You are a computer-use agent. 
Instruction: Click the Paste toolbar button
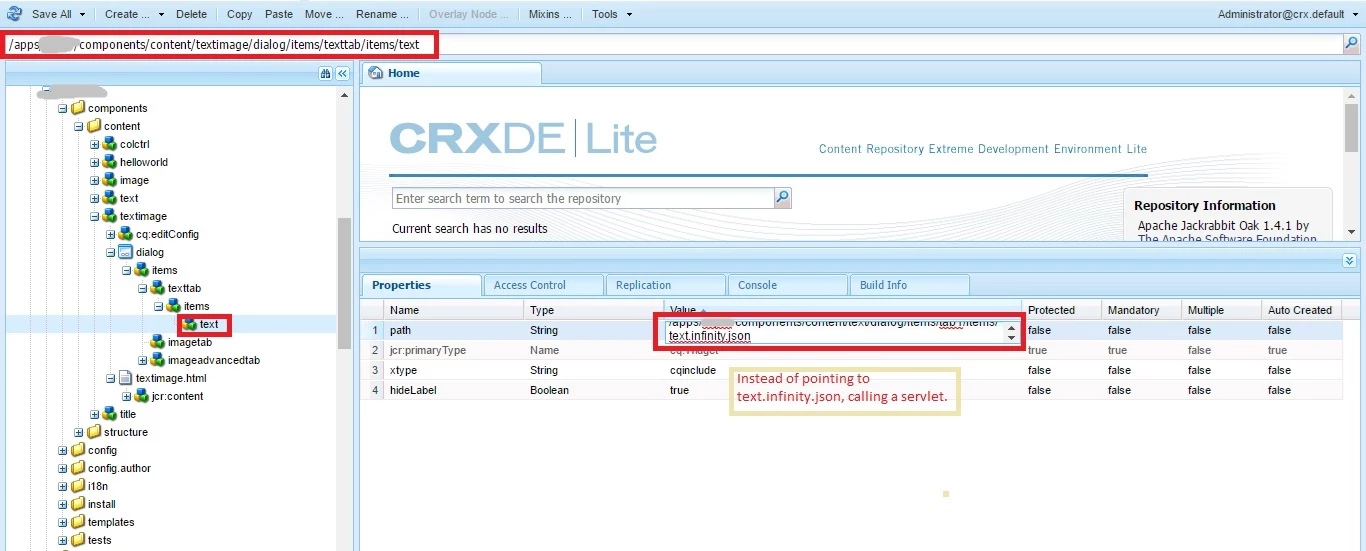pyautogui.click(x=279, y=14)
